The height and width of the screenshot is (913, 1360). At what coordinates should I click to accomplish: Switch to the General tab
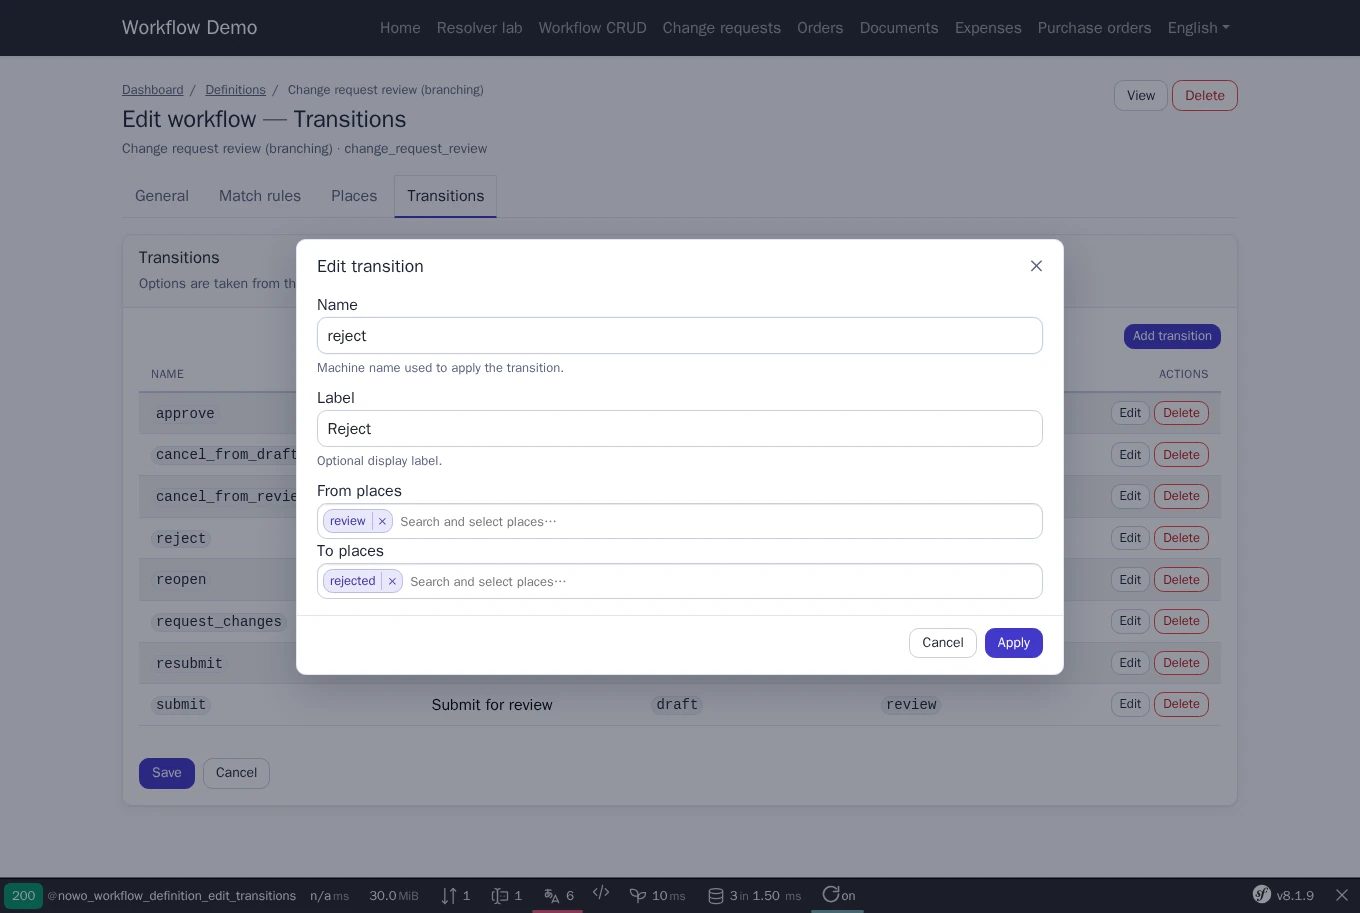click(162, 196)
